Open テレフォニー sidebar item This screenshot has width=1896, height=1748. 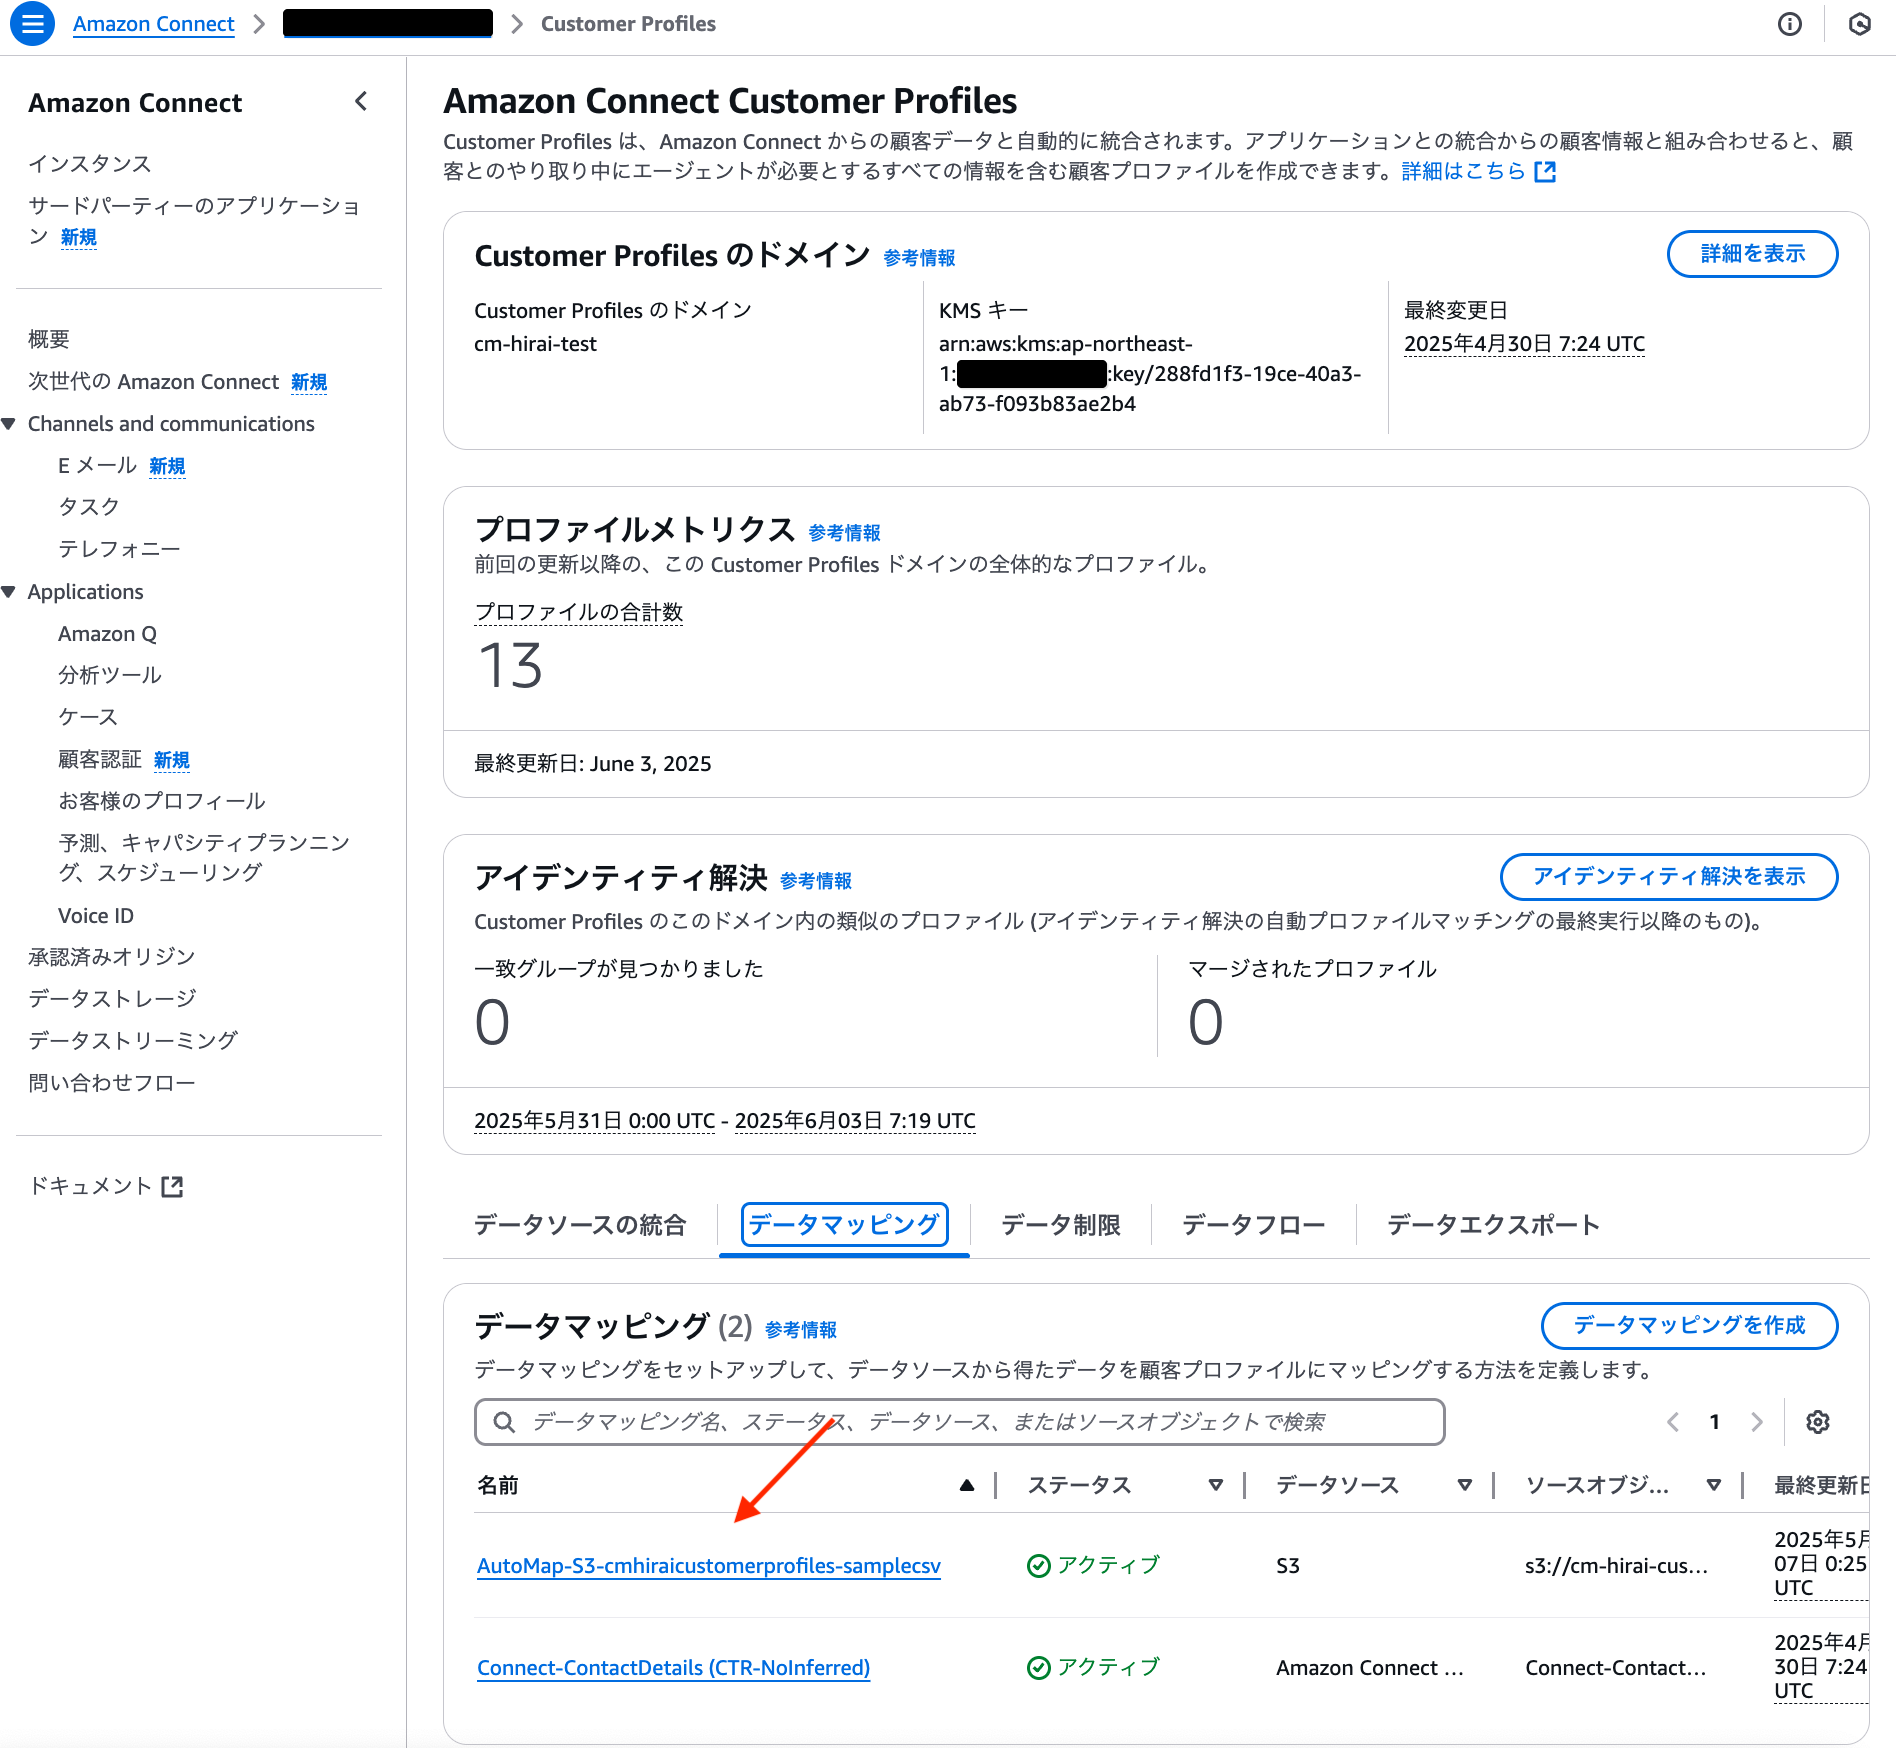[119, 549]
